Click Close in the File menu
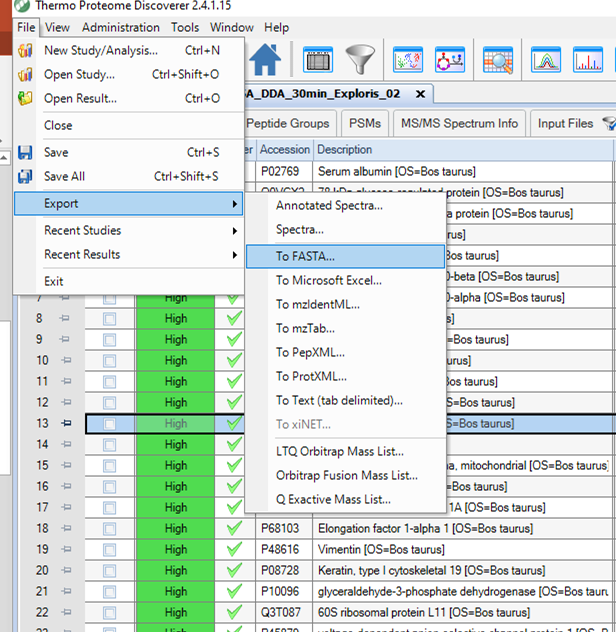Viewport: 616px width, 632px height. [x=129, y=125]
